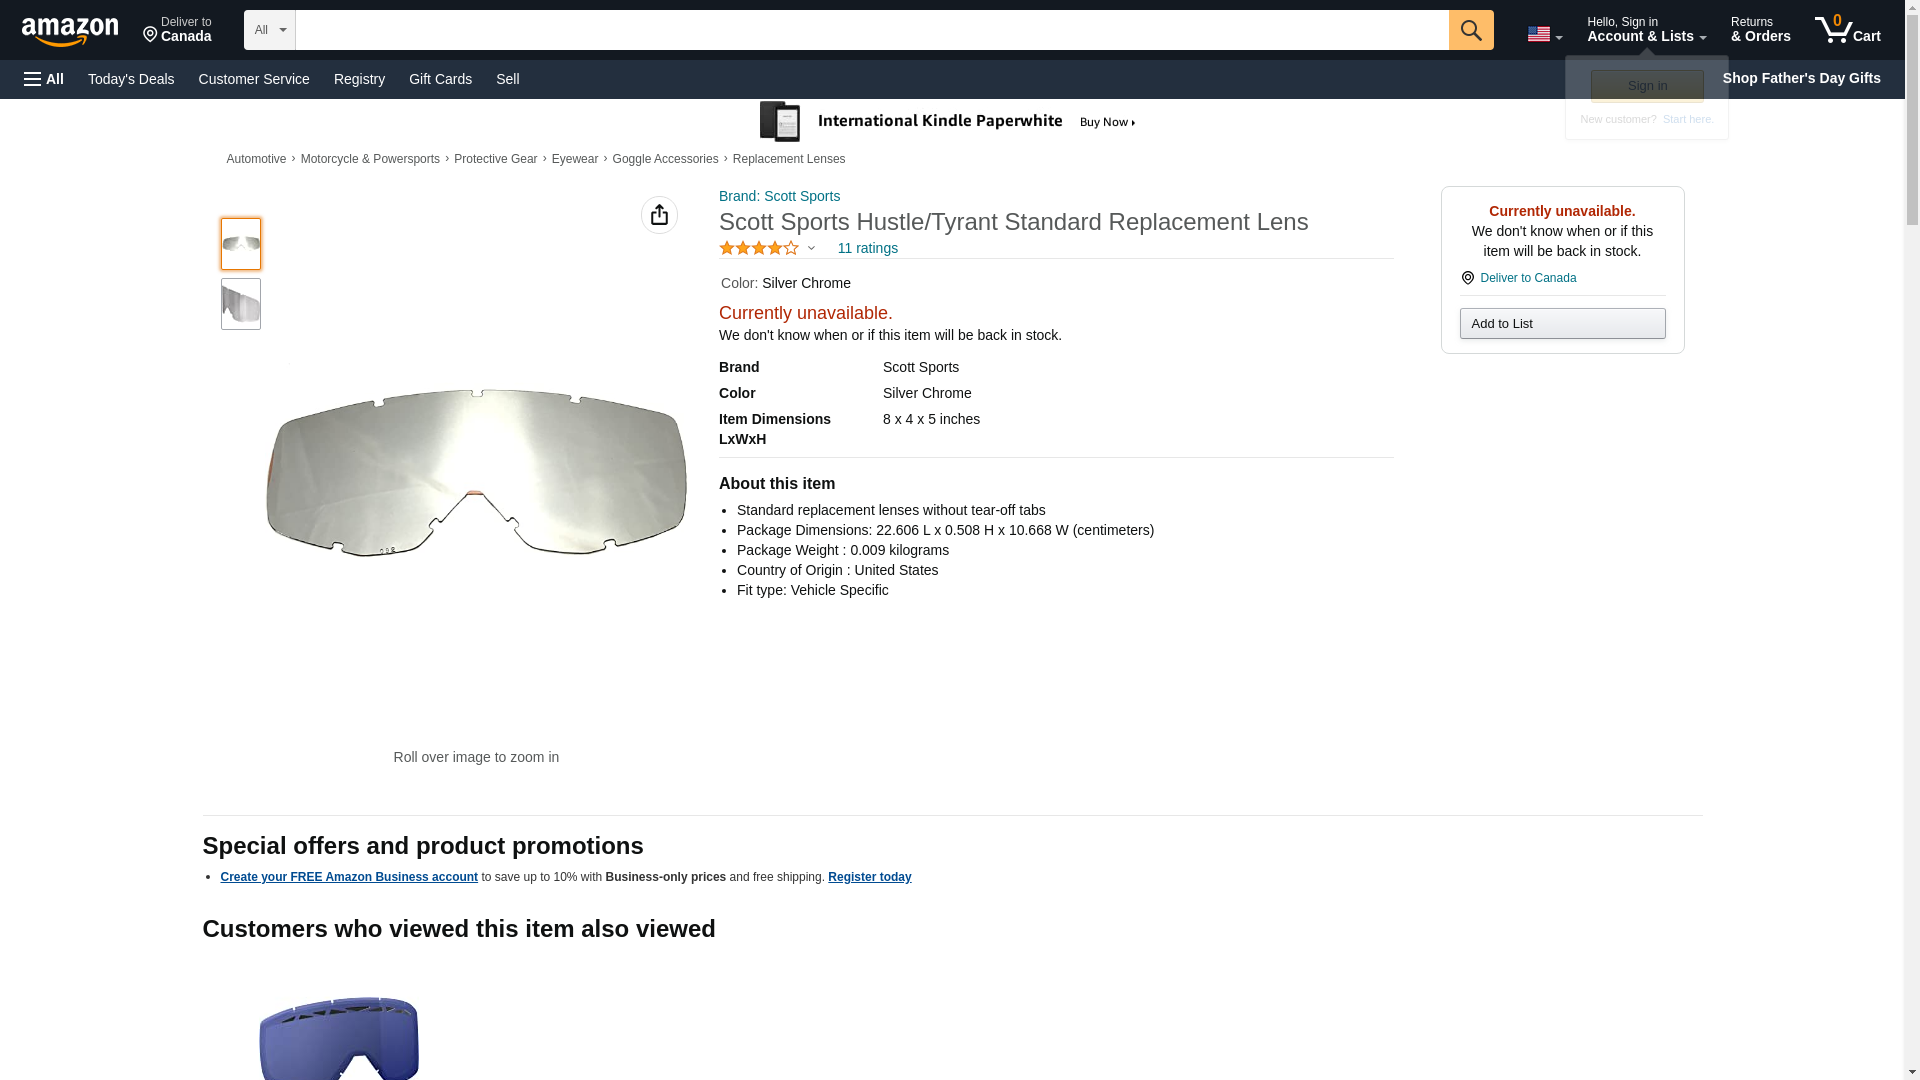1920x1080 pixels.
Task: Expand the ratings breakdown arrow
Action: [811, 248]
